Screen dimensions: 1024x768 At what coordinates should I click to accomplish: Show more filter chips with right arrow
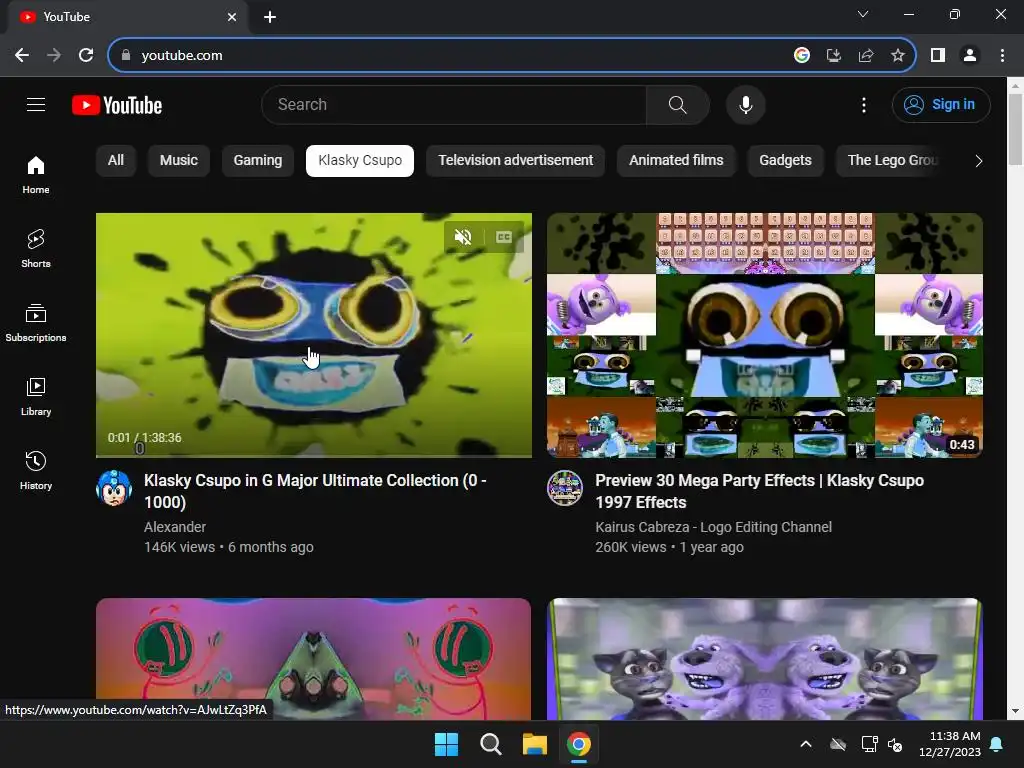point(978,161)
